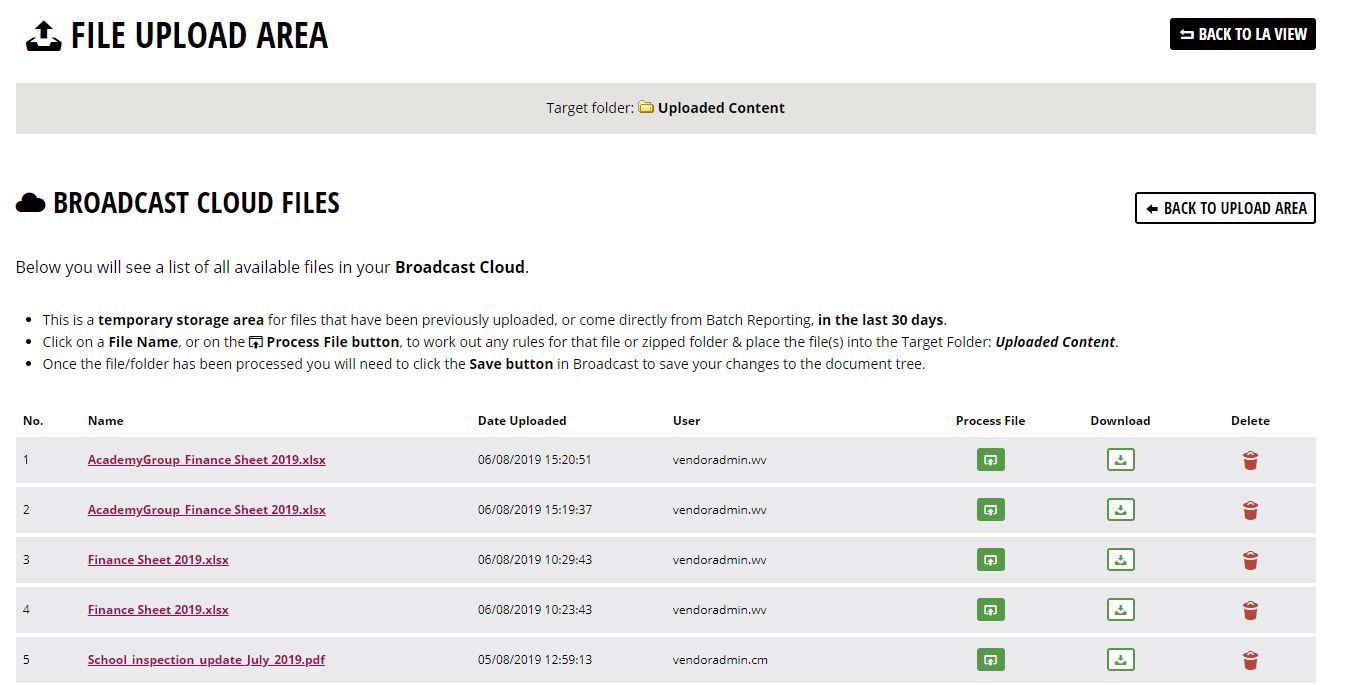The width and height of the screenshot is (1349, 685).
Task: Click the Uploaded Content target folder
Action: (x=720, y=108)
